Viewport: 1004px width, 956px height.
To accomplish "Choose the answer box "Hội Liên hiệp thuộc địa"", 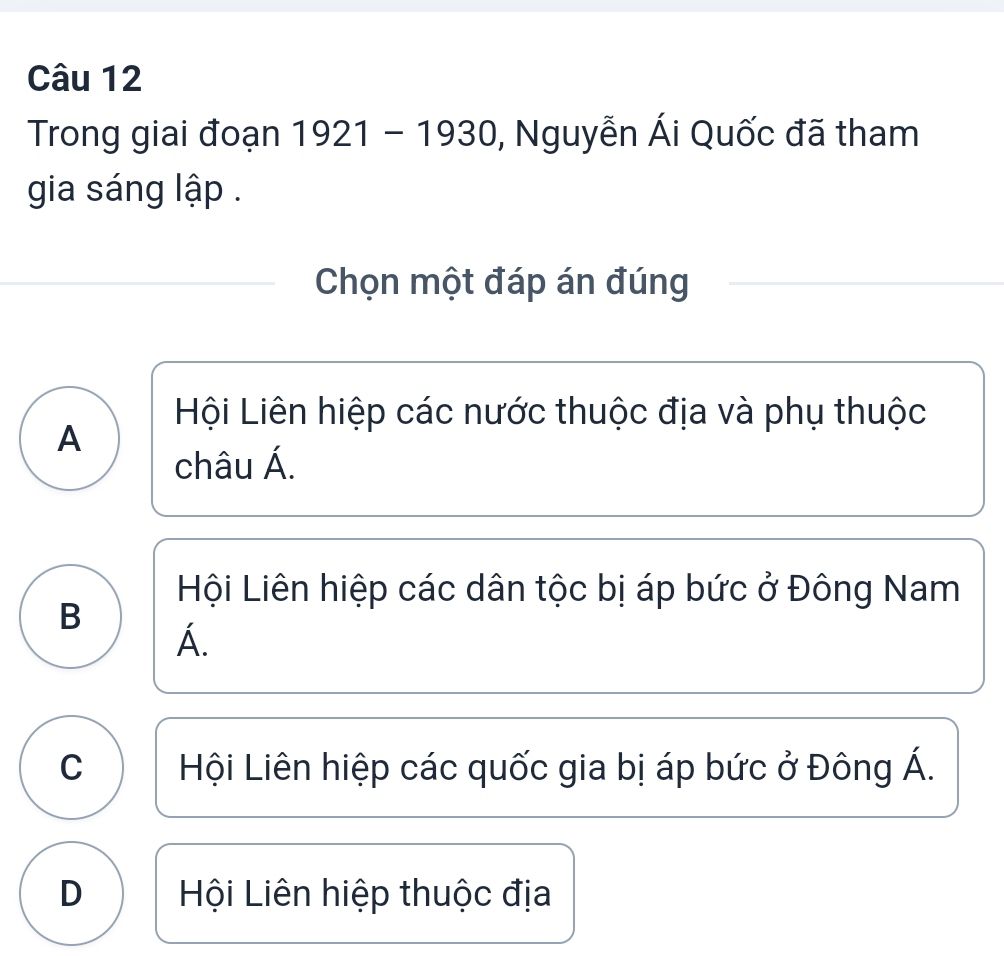I will point(365,894).
